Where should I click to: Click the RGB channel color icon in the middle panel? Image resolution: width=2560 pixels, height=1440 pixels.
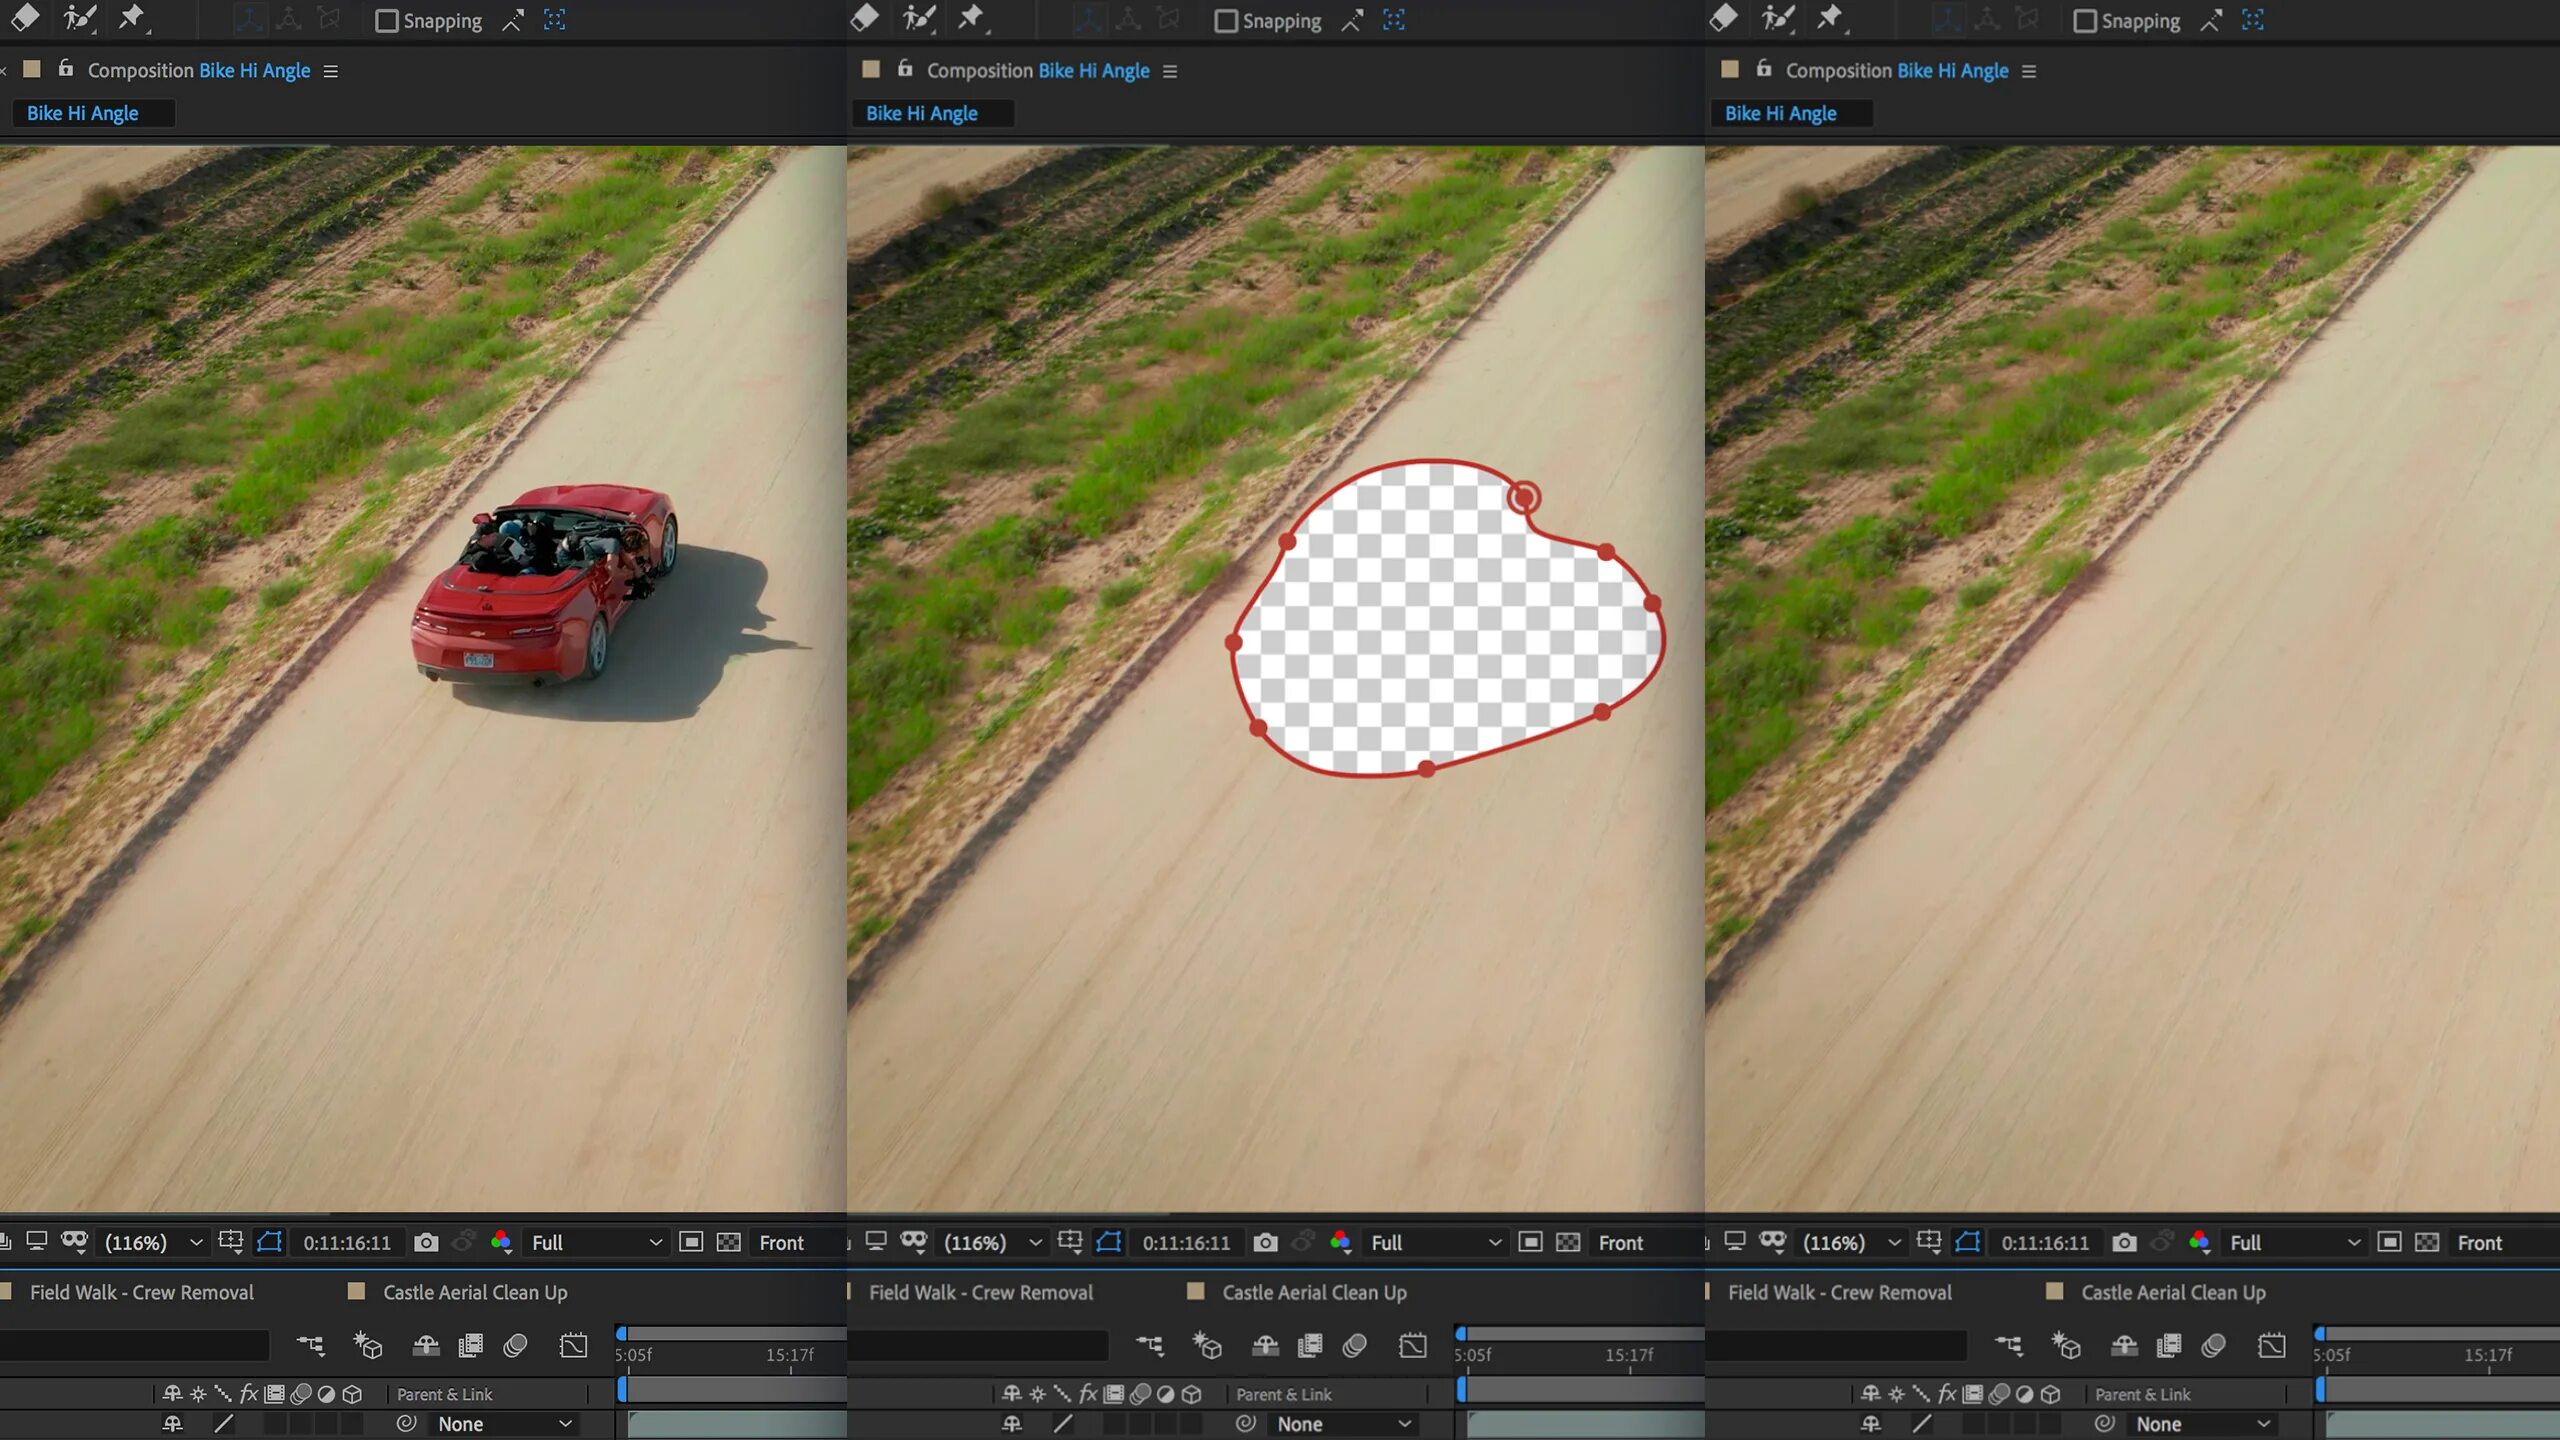(1340, 1242)
